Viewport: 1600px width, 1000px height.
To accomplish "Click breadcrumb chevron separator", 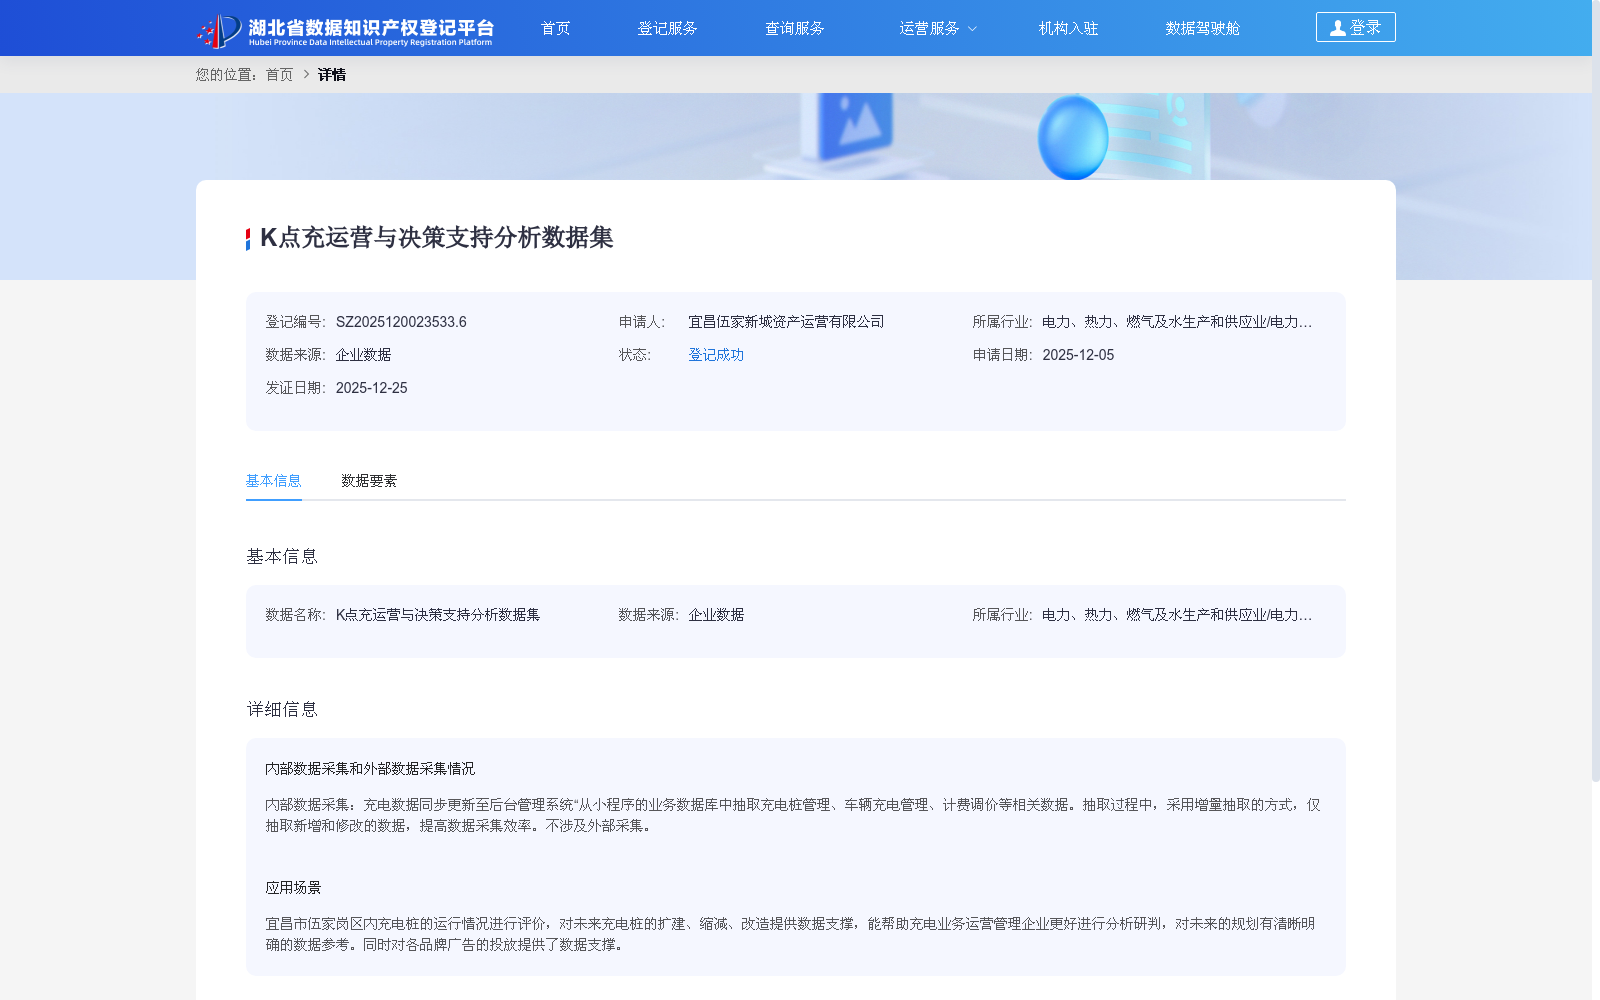I will [306, 75].
